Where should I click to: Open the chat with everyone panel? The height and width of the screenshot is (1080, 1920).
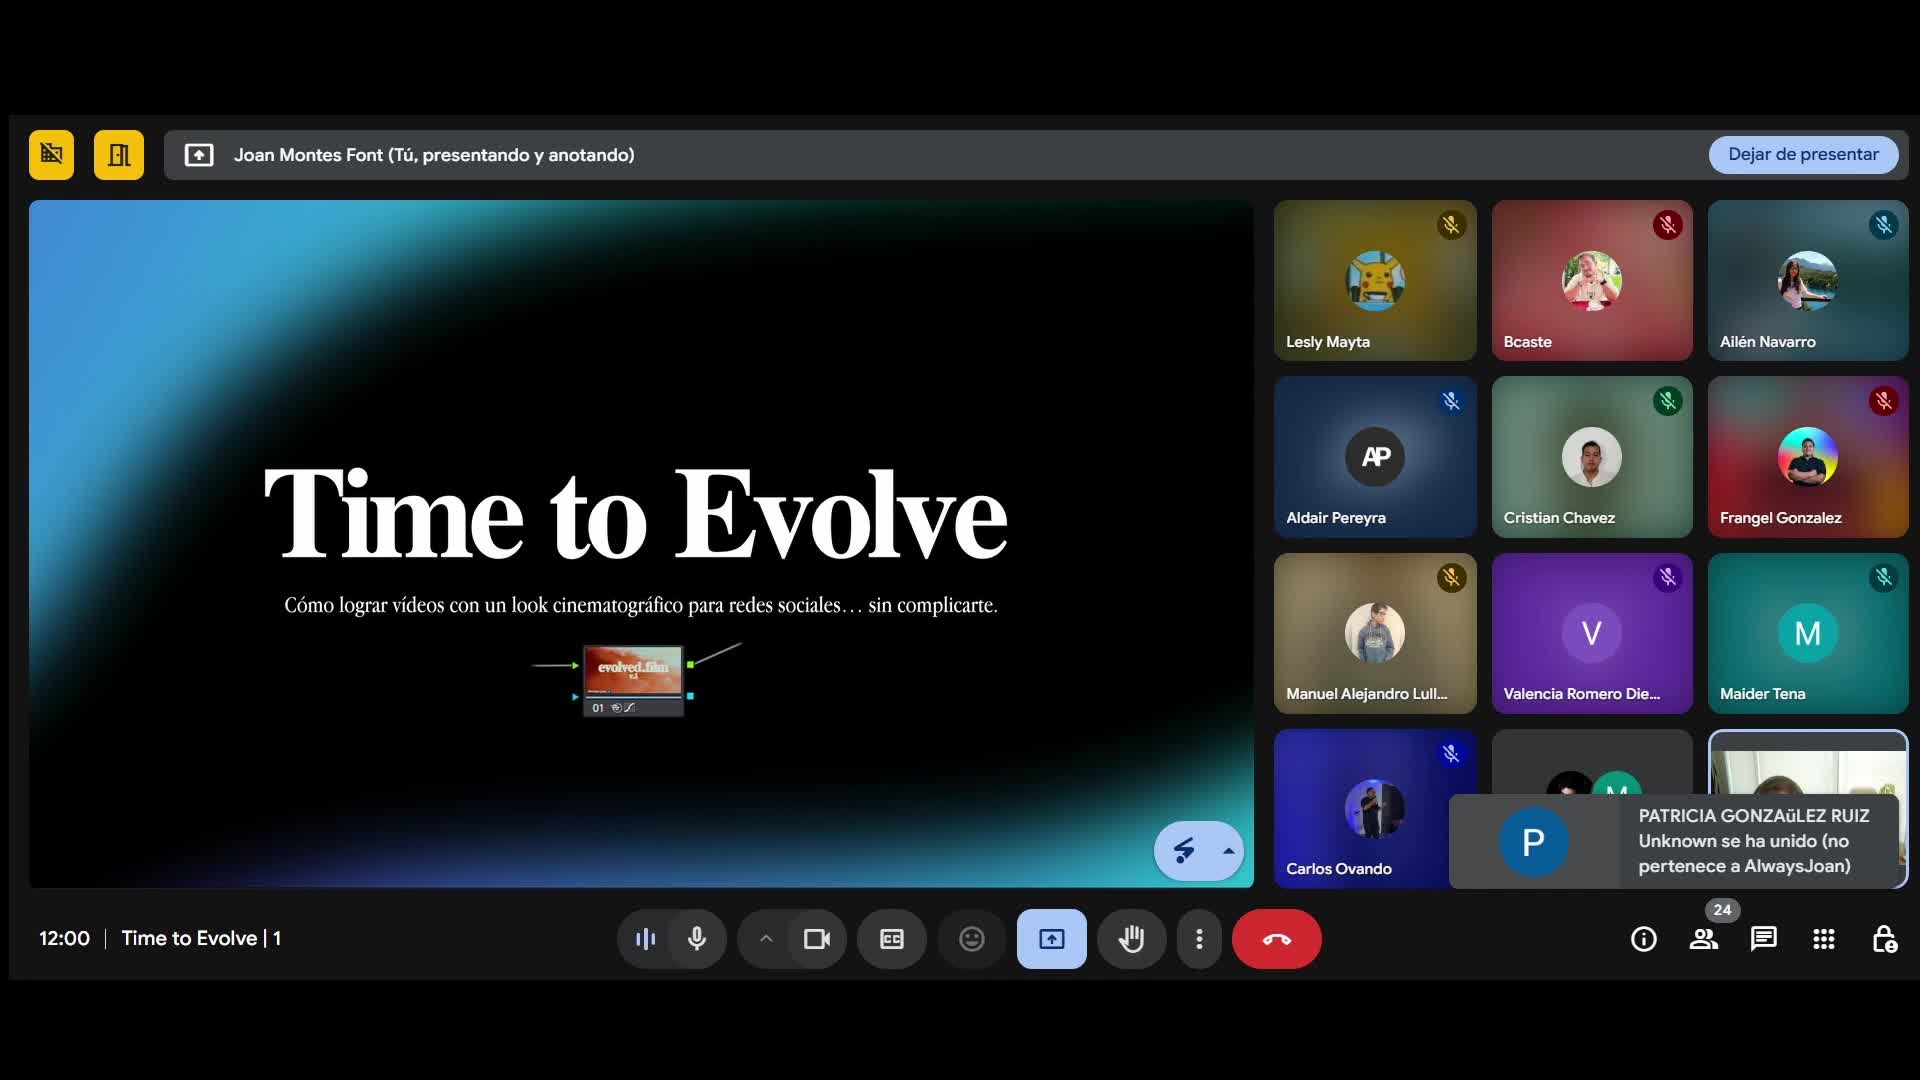point(1763,939)
